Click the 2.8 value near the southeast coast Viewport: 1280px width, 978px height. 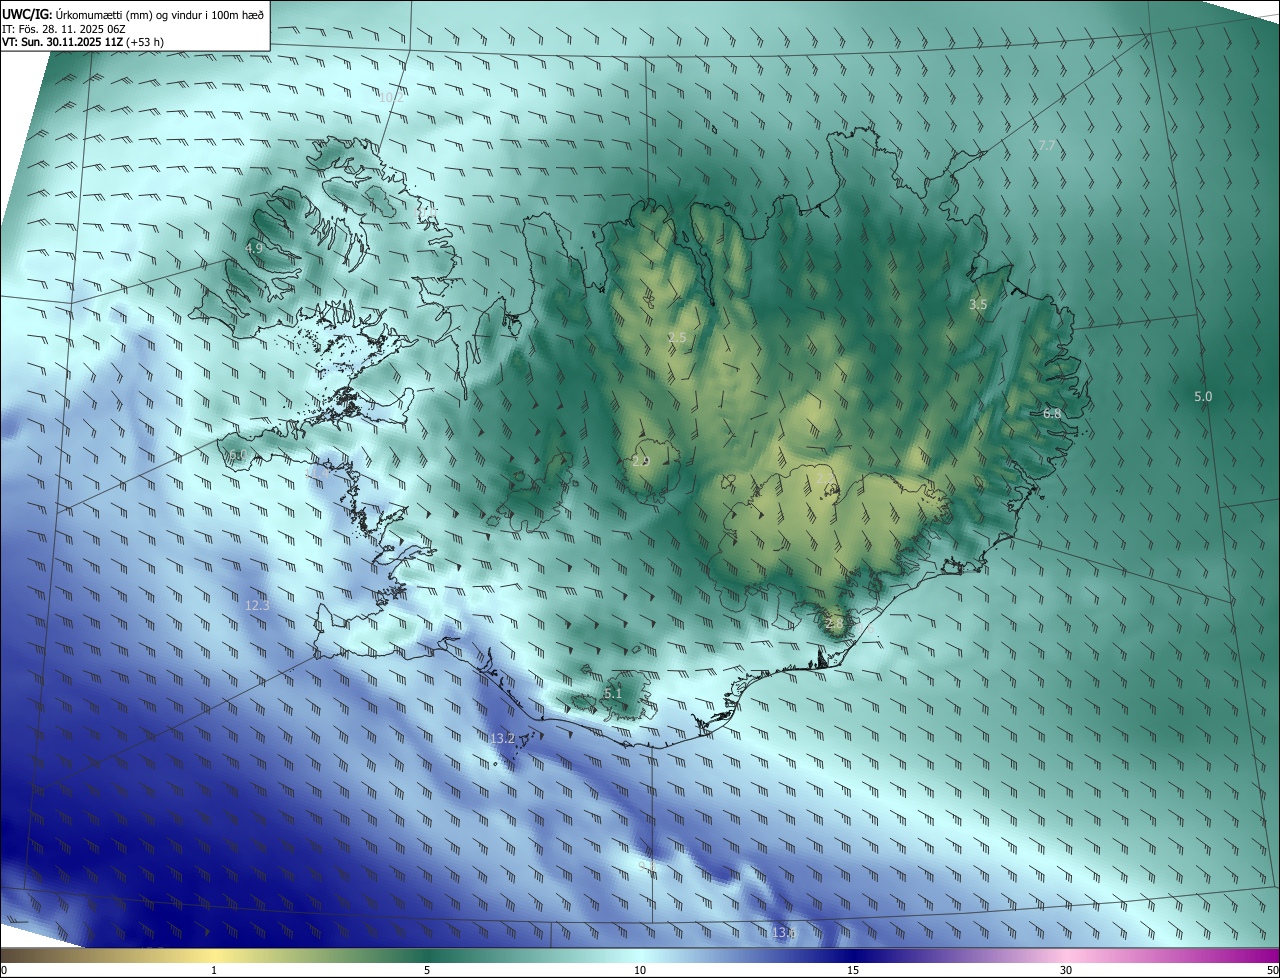[x=834, y=622]
